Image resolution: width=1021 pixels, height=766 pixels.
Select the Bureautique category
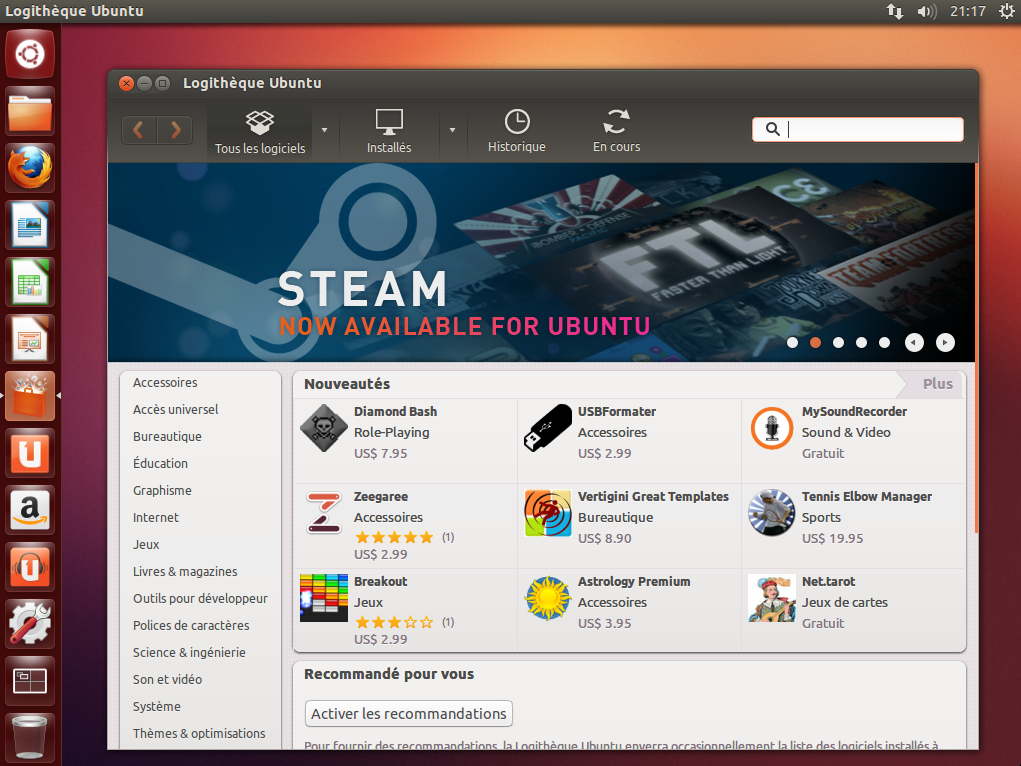pos(167,437)
